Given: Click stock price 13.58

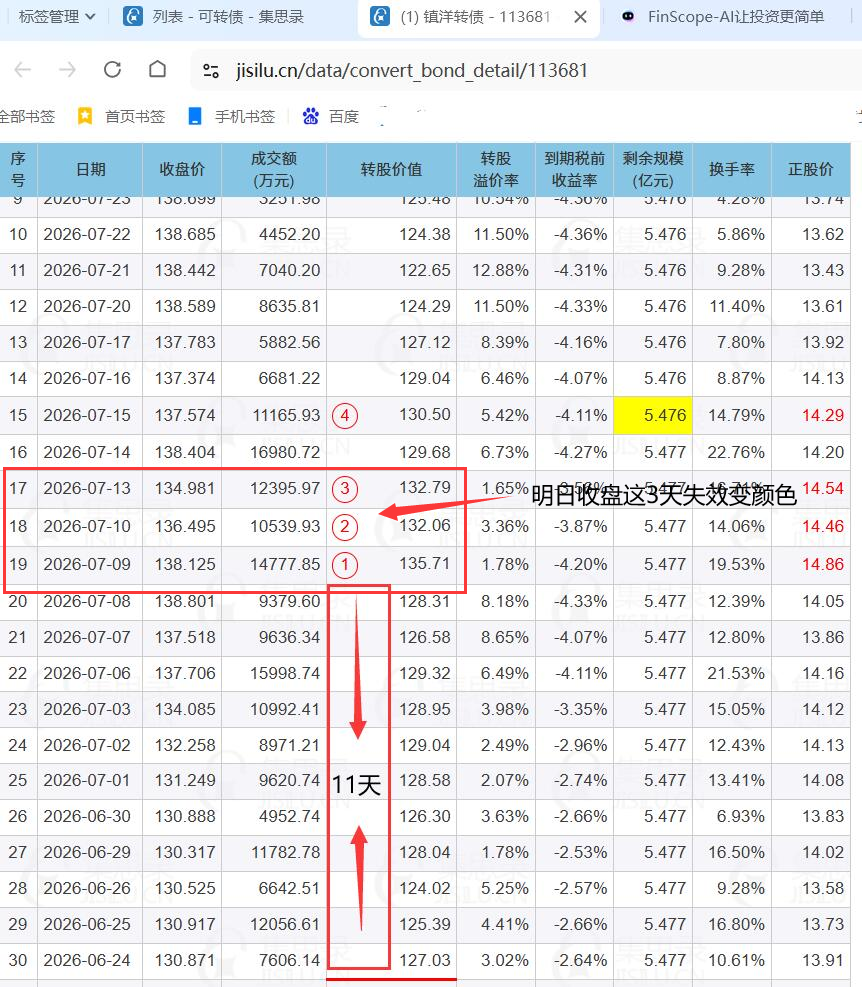Looking at the screenshot, I should tap(823, 888).
